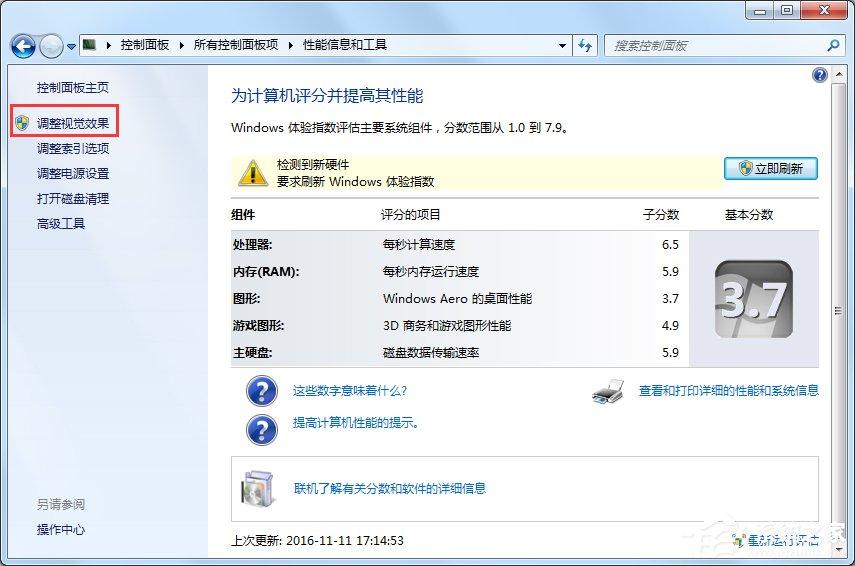The image size is (855, 566).
Task: Maximize the window
Action: coord(787,10)
